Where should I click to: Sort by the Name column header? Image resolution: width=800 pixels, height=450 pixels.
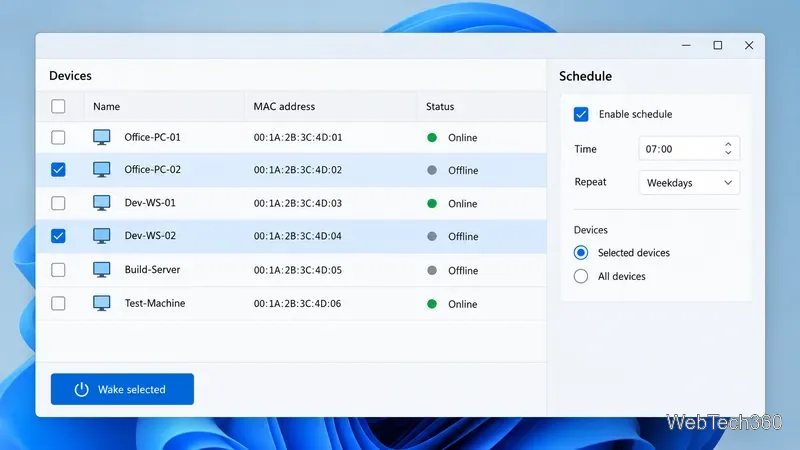point(106,106)
